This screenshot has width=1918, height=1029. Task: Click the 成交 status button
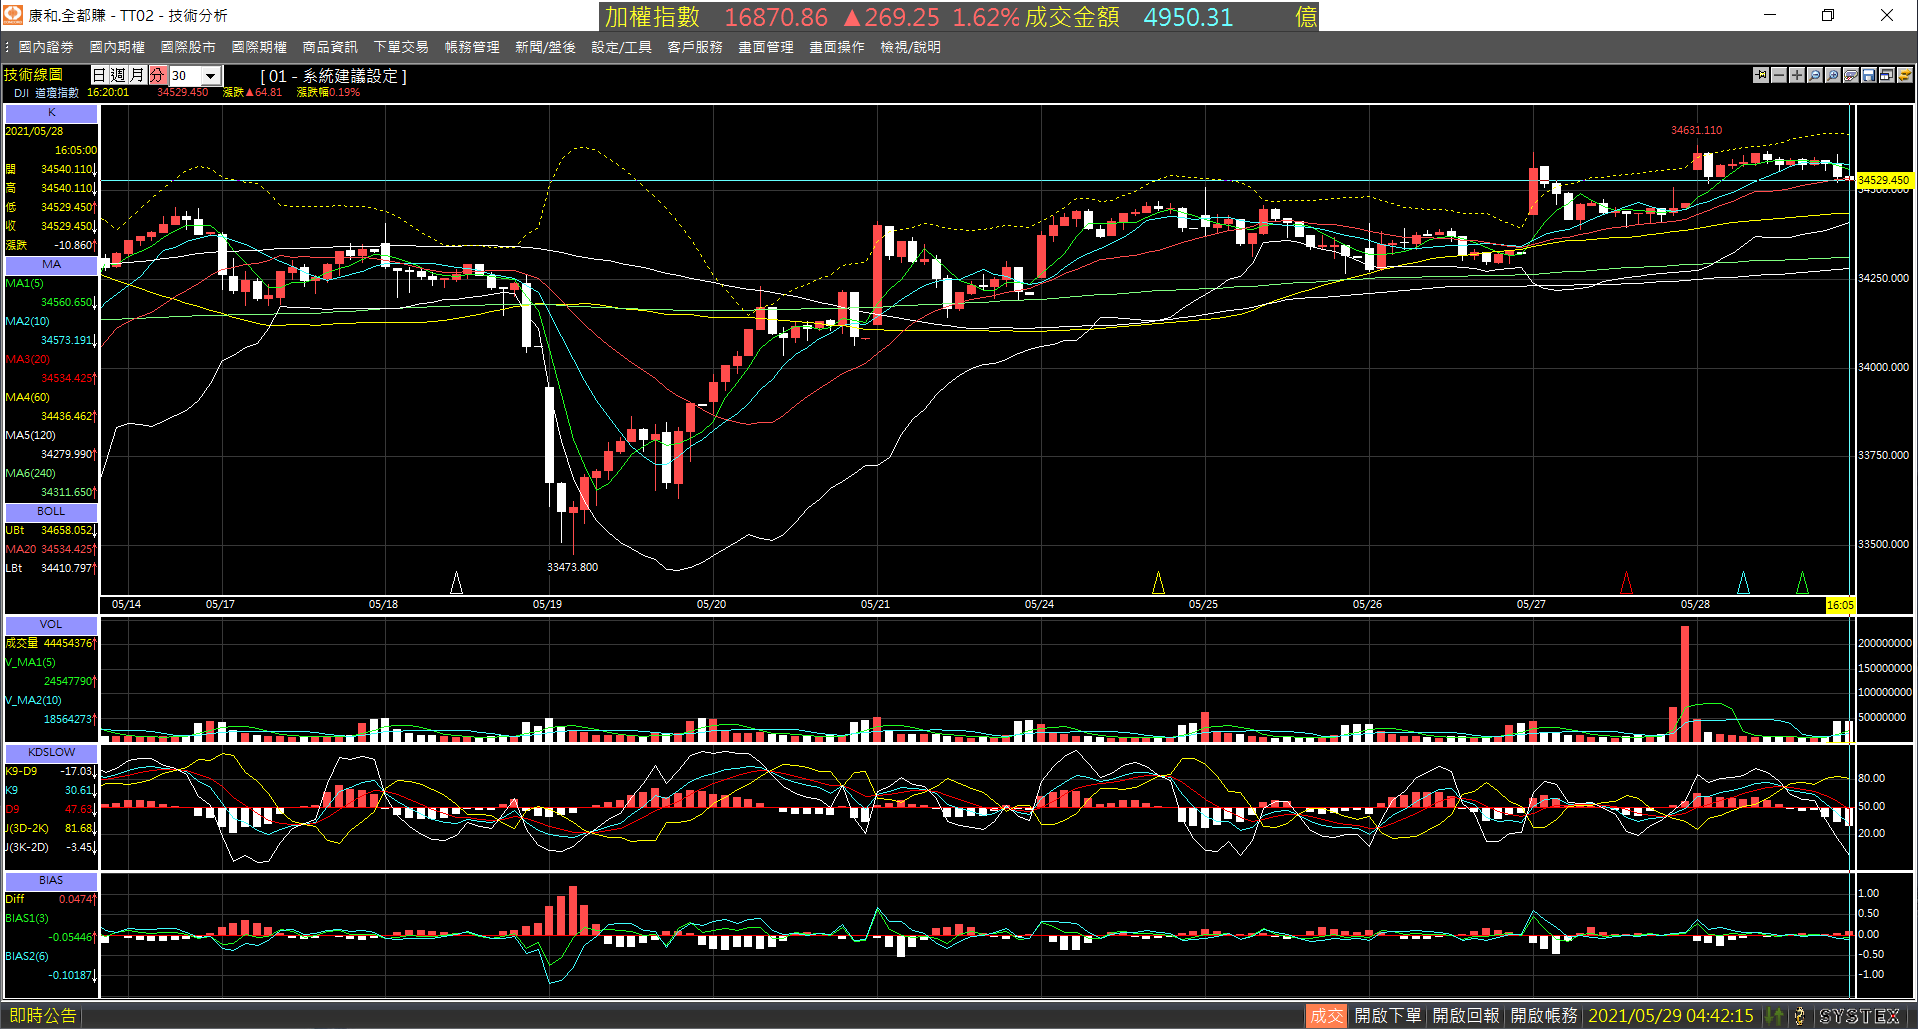click(1327, 1016)
